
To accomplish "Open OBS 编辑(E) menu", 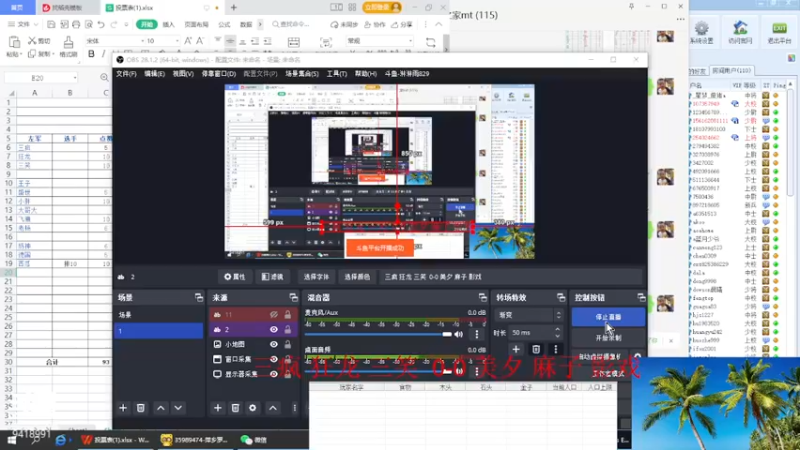I will tap(155, 74).
